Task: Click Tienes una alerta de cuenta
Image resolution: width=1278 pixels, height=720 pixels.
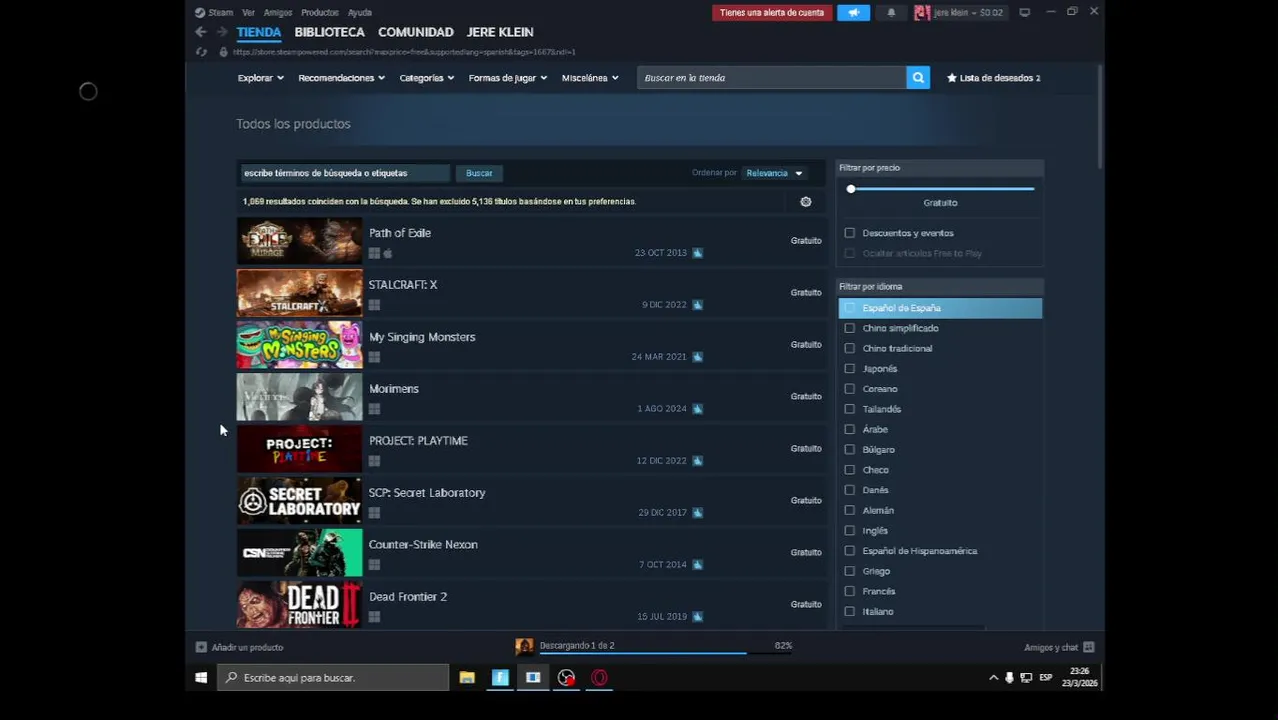Action: pos(772,13)
